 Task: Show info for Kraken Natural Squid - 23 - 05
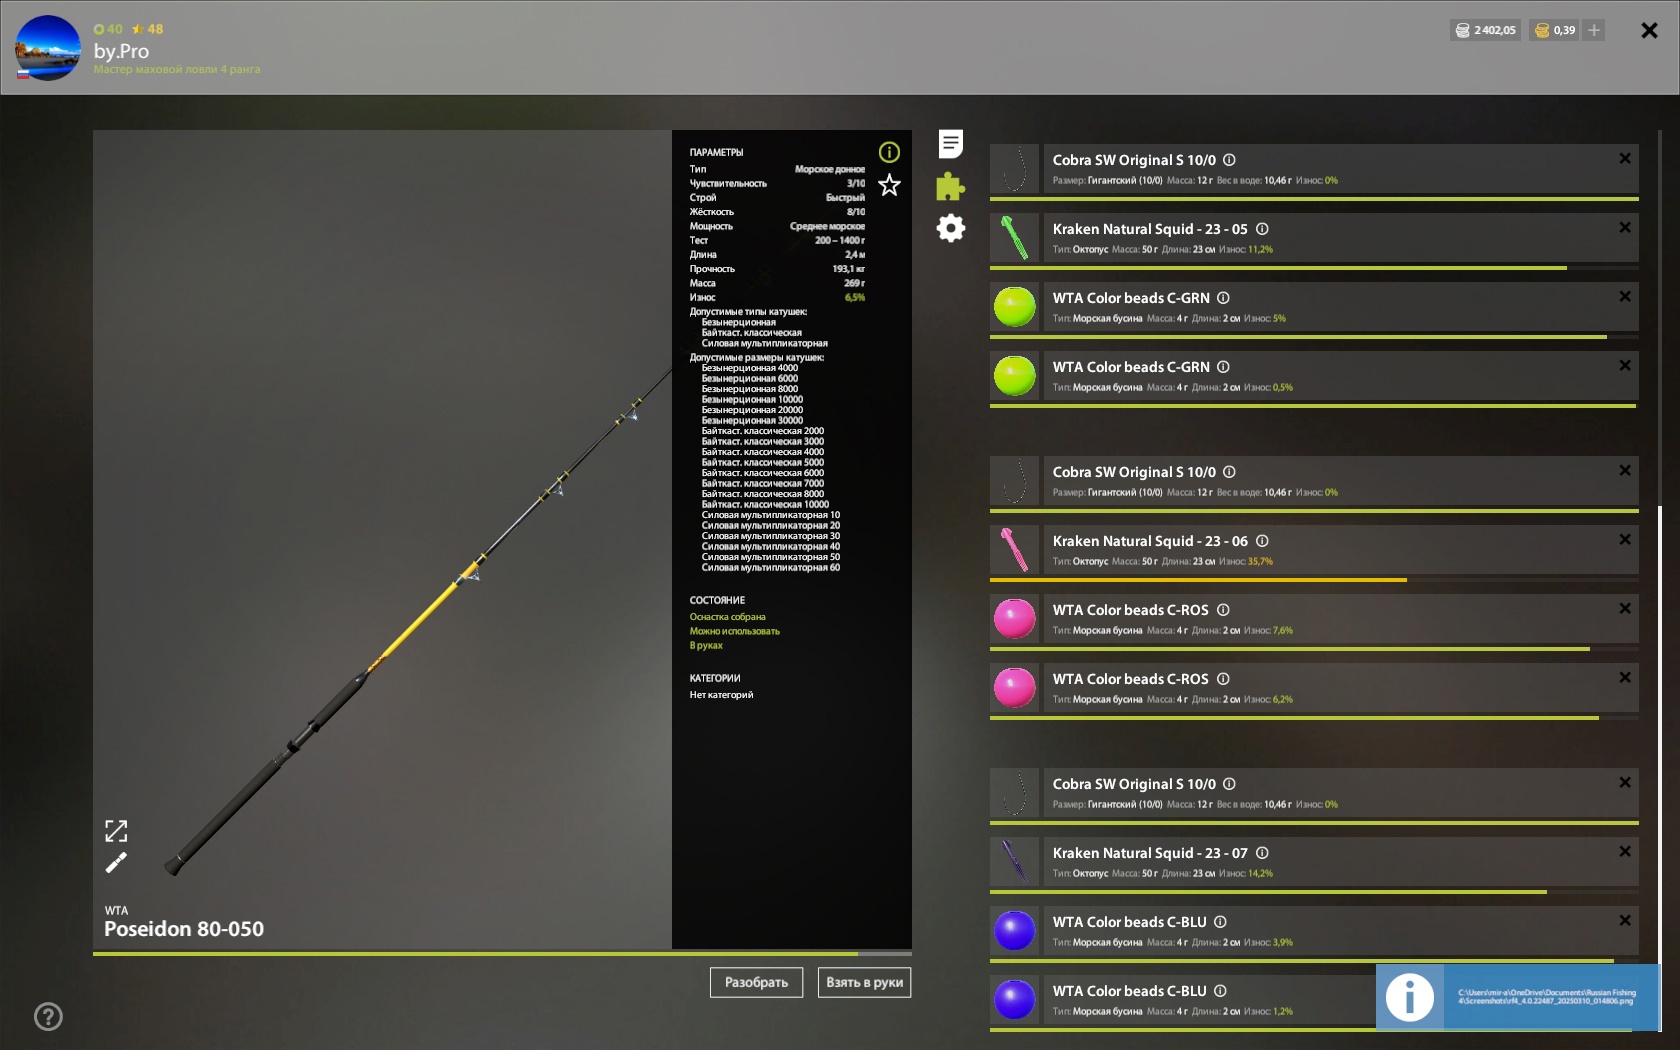pyautogui.click(x=1262, y=229)
